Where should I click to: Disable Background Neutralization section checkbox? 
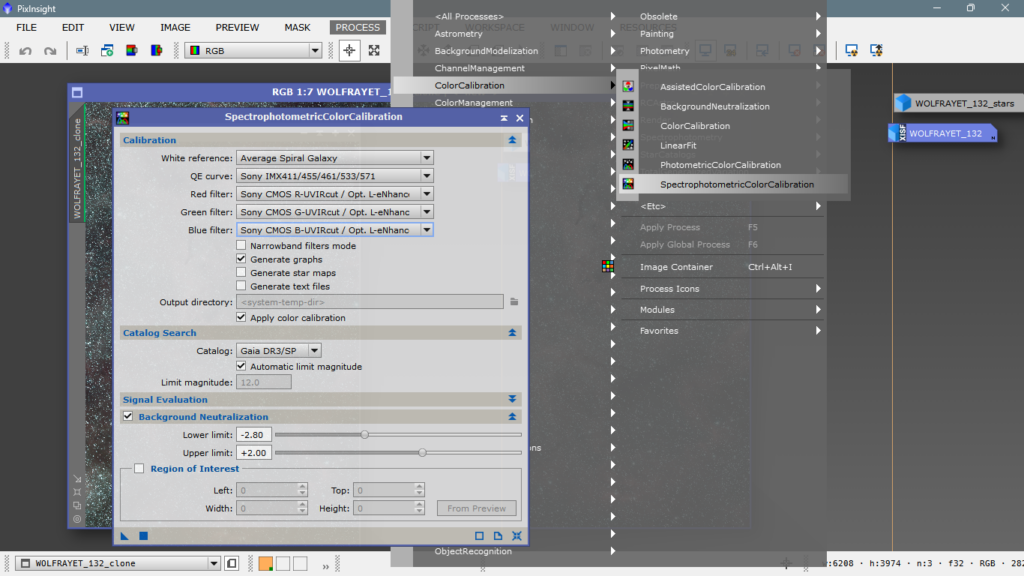128,417
